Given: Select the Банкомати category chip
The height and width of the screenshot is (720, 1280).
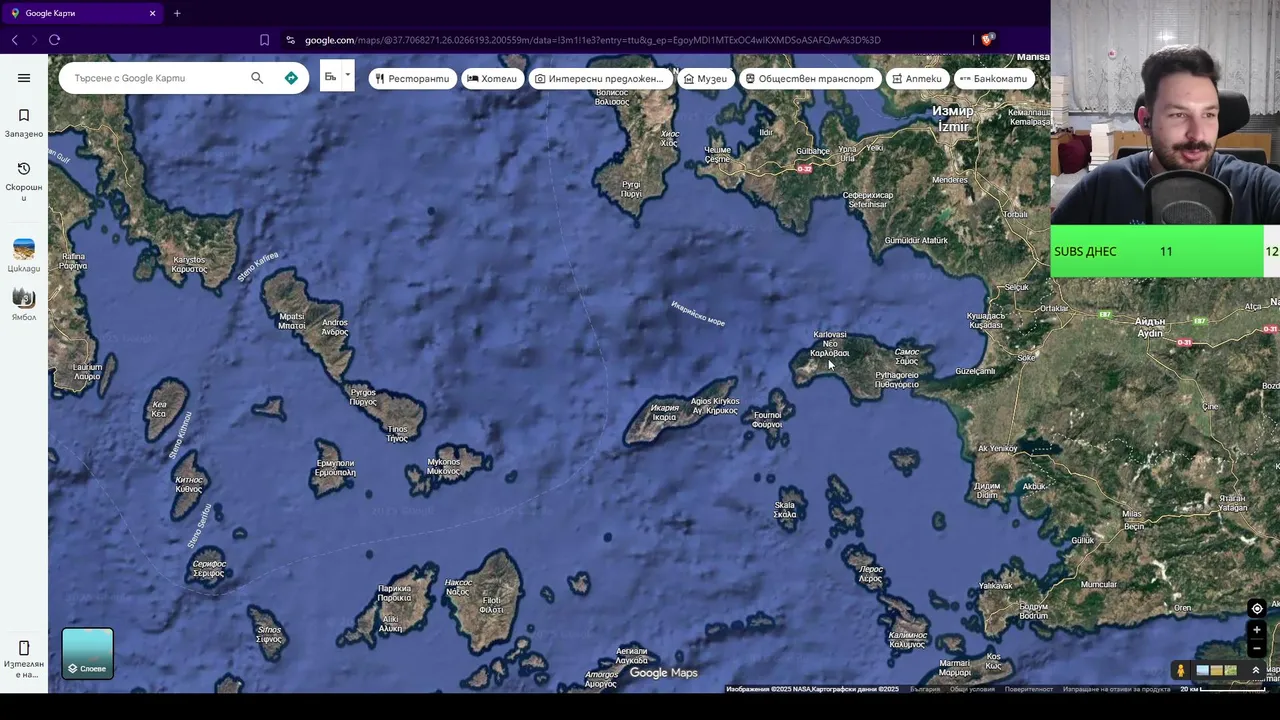Looking at the screenshot, I should pyautogui.click(x=994, y=78).
